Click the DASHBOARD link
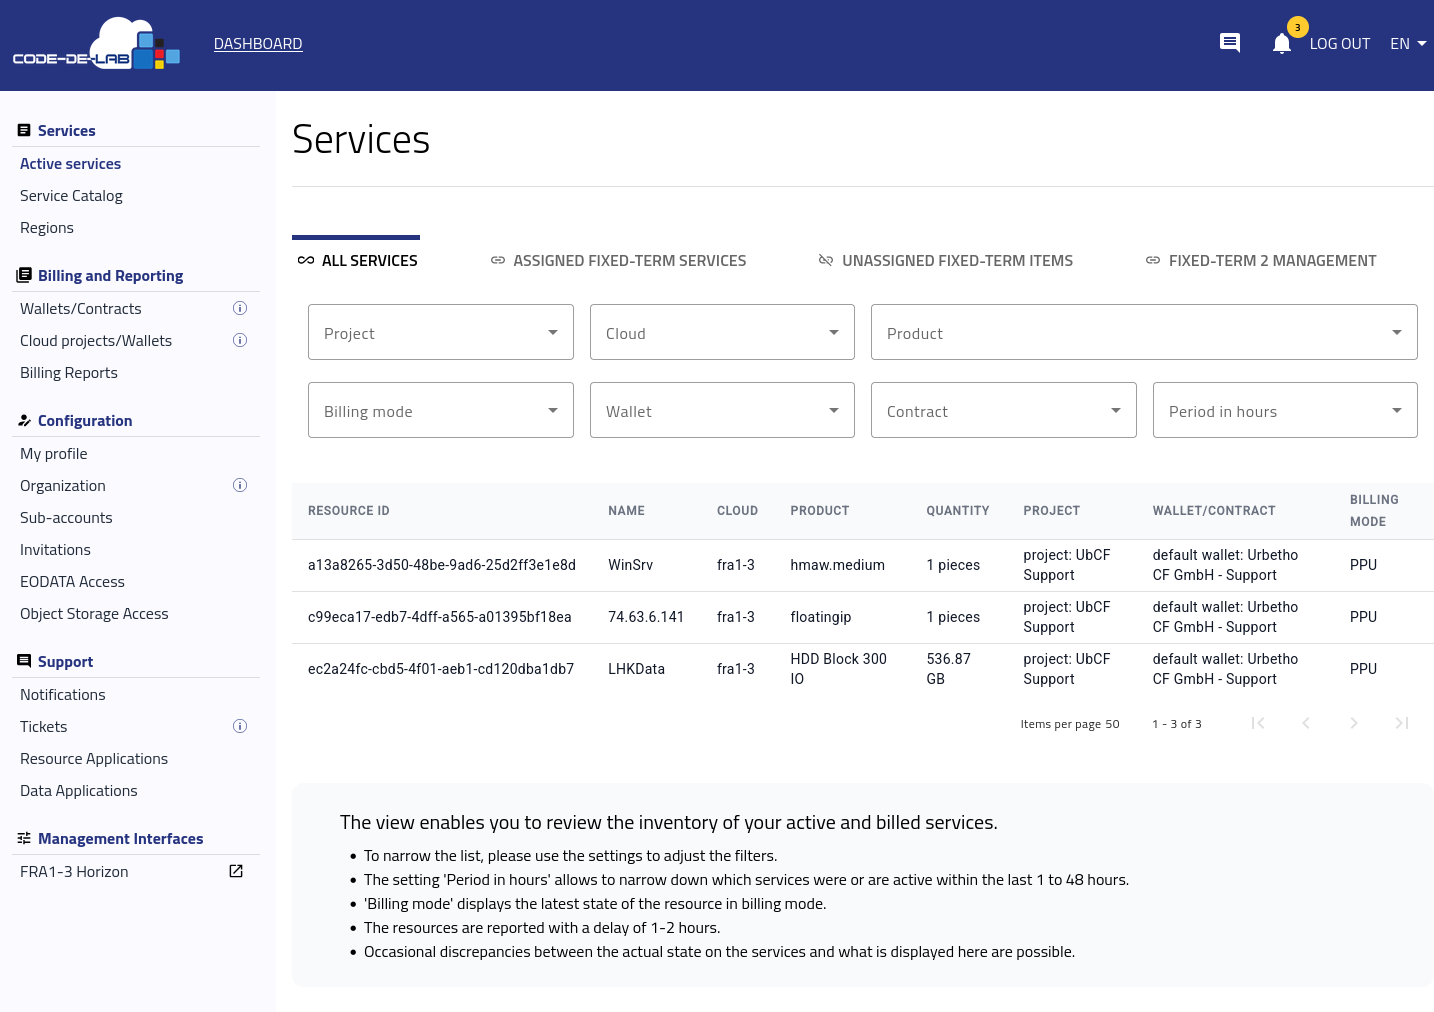 tap(258, 44)
